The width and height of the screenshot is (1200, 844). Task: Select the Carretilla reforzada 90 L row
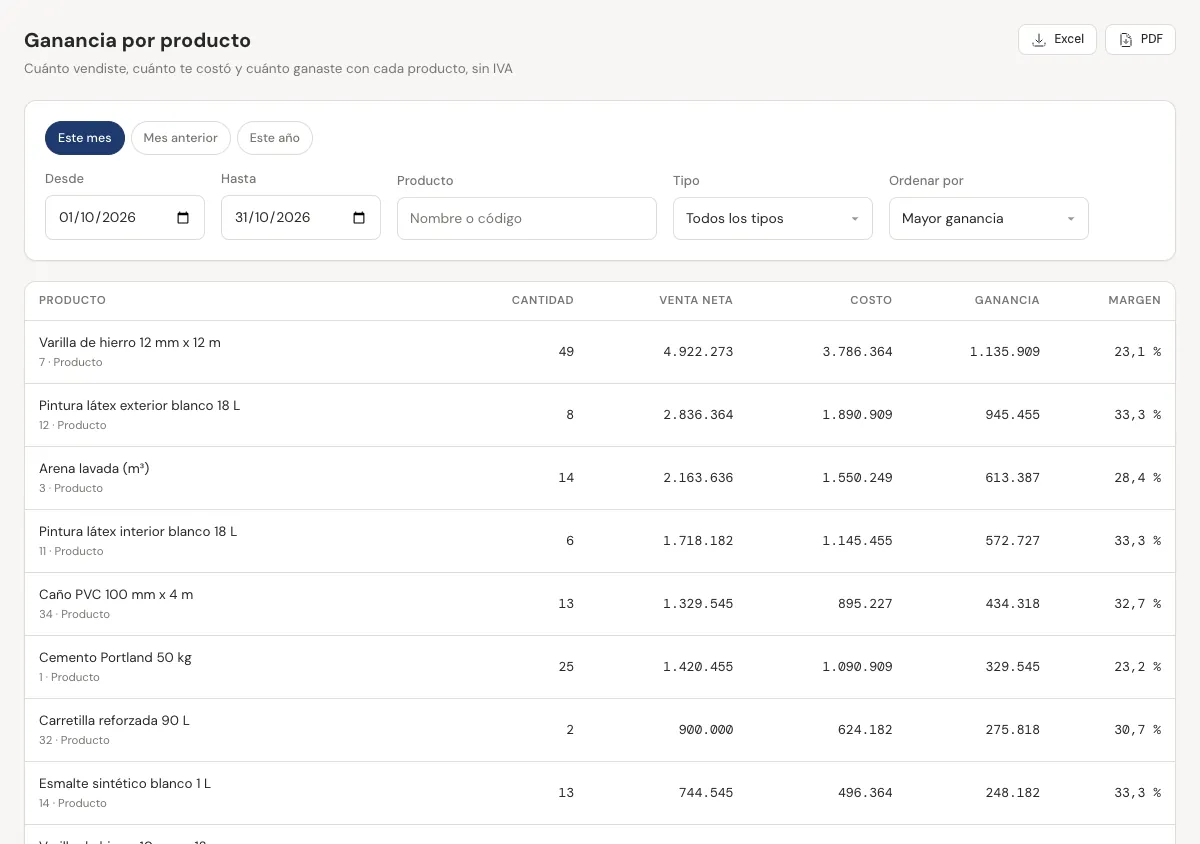[x=600, y=730]
